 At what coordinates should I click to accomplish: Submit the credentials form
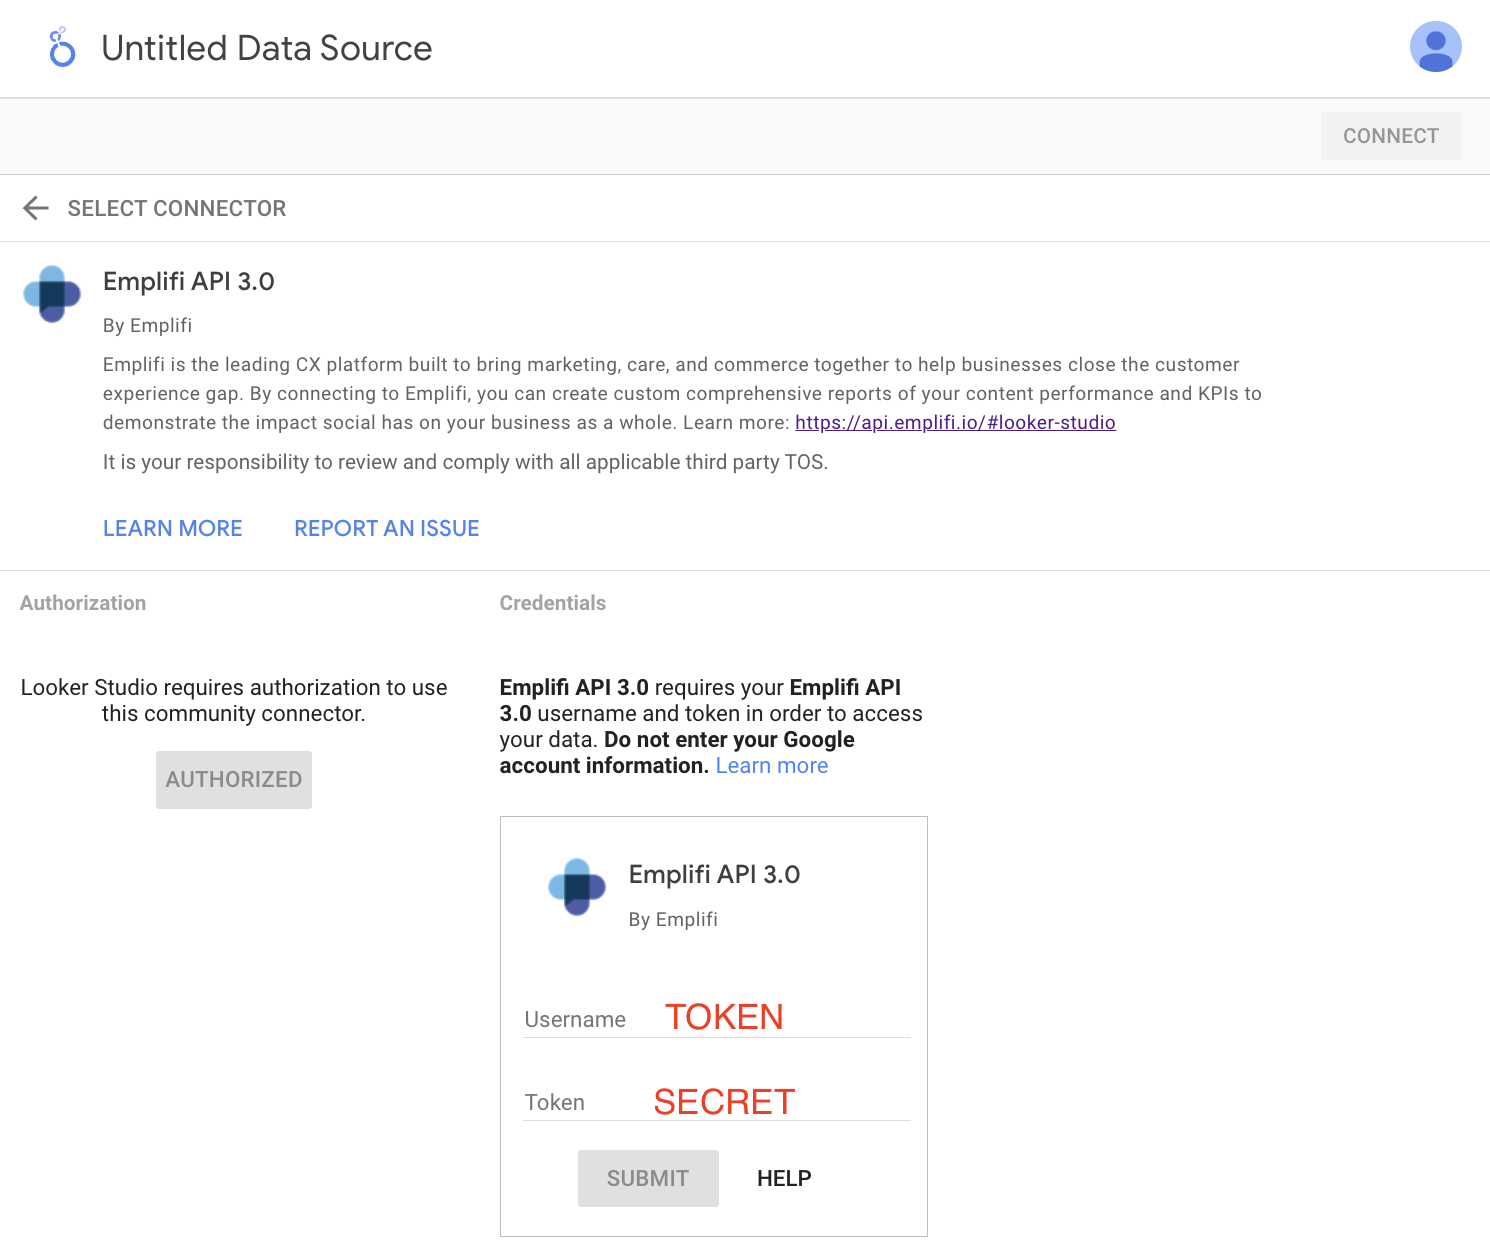pyautogui.click(x=647, y=1178)
